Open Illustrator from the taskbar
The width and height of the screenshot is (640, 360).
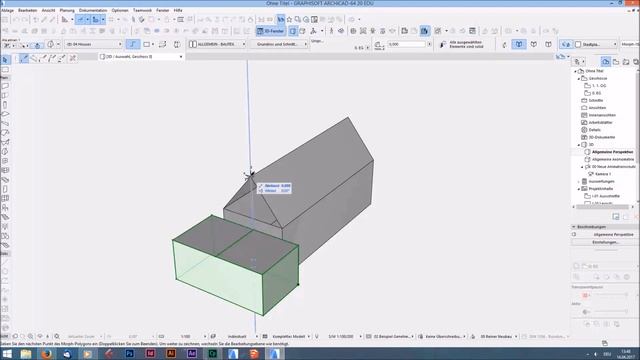point(171,354)
